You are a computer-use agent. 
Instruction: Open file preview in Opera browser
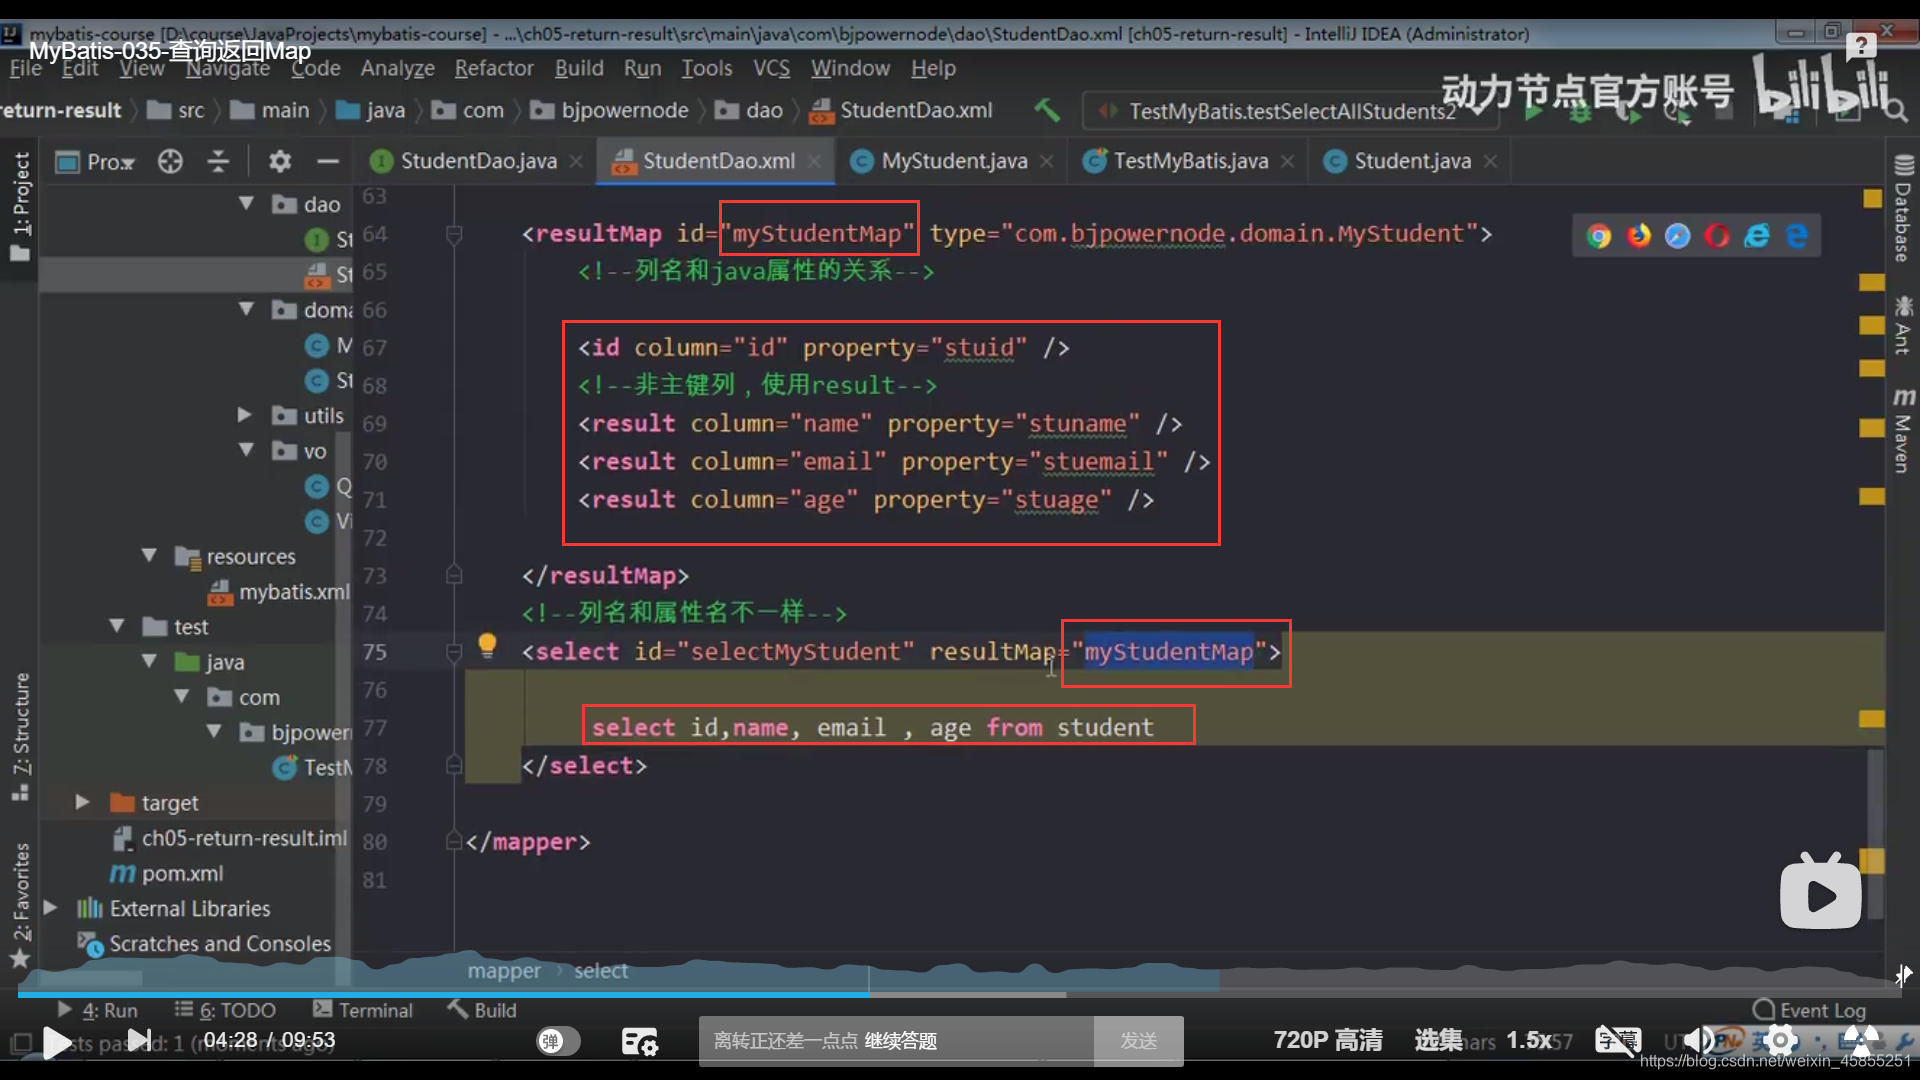pos(1717,236)
